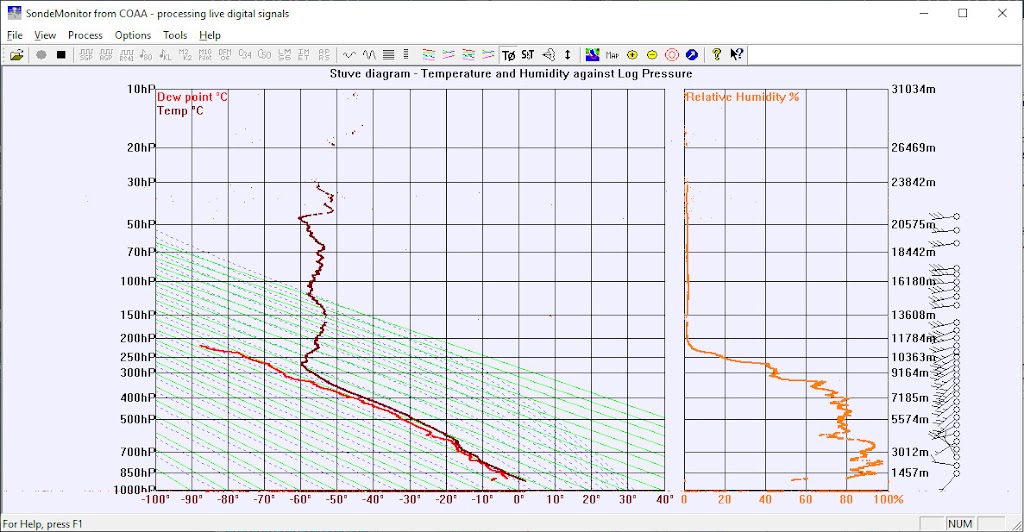This screenshot has width=1024, height=532.
Task: Open the Options menu
Action: click(x=133, y=35)
